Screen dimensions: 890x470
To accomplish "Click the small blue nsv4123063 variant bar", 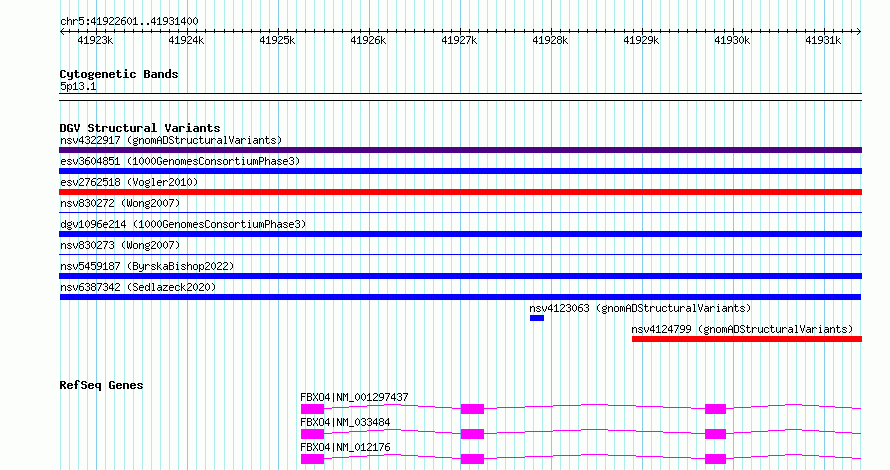I will tap(537, 318).
